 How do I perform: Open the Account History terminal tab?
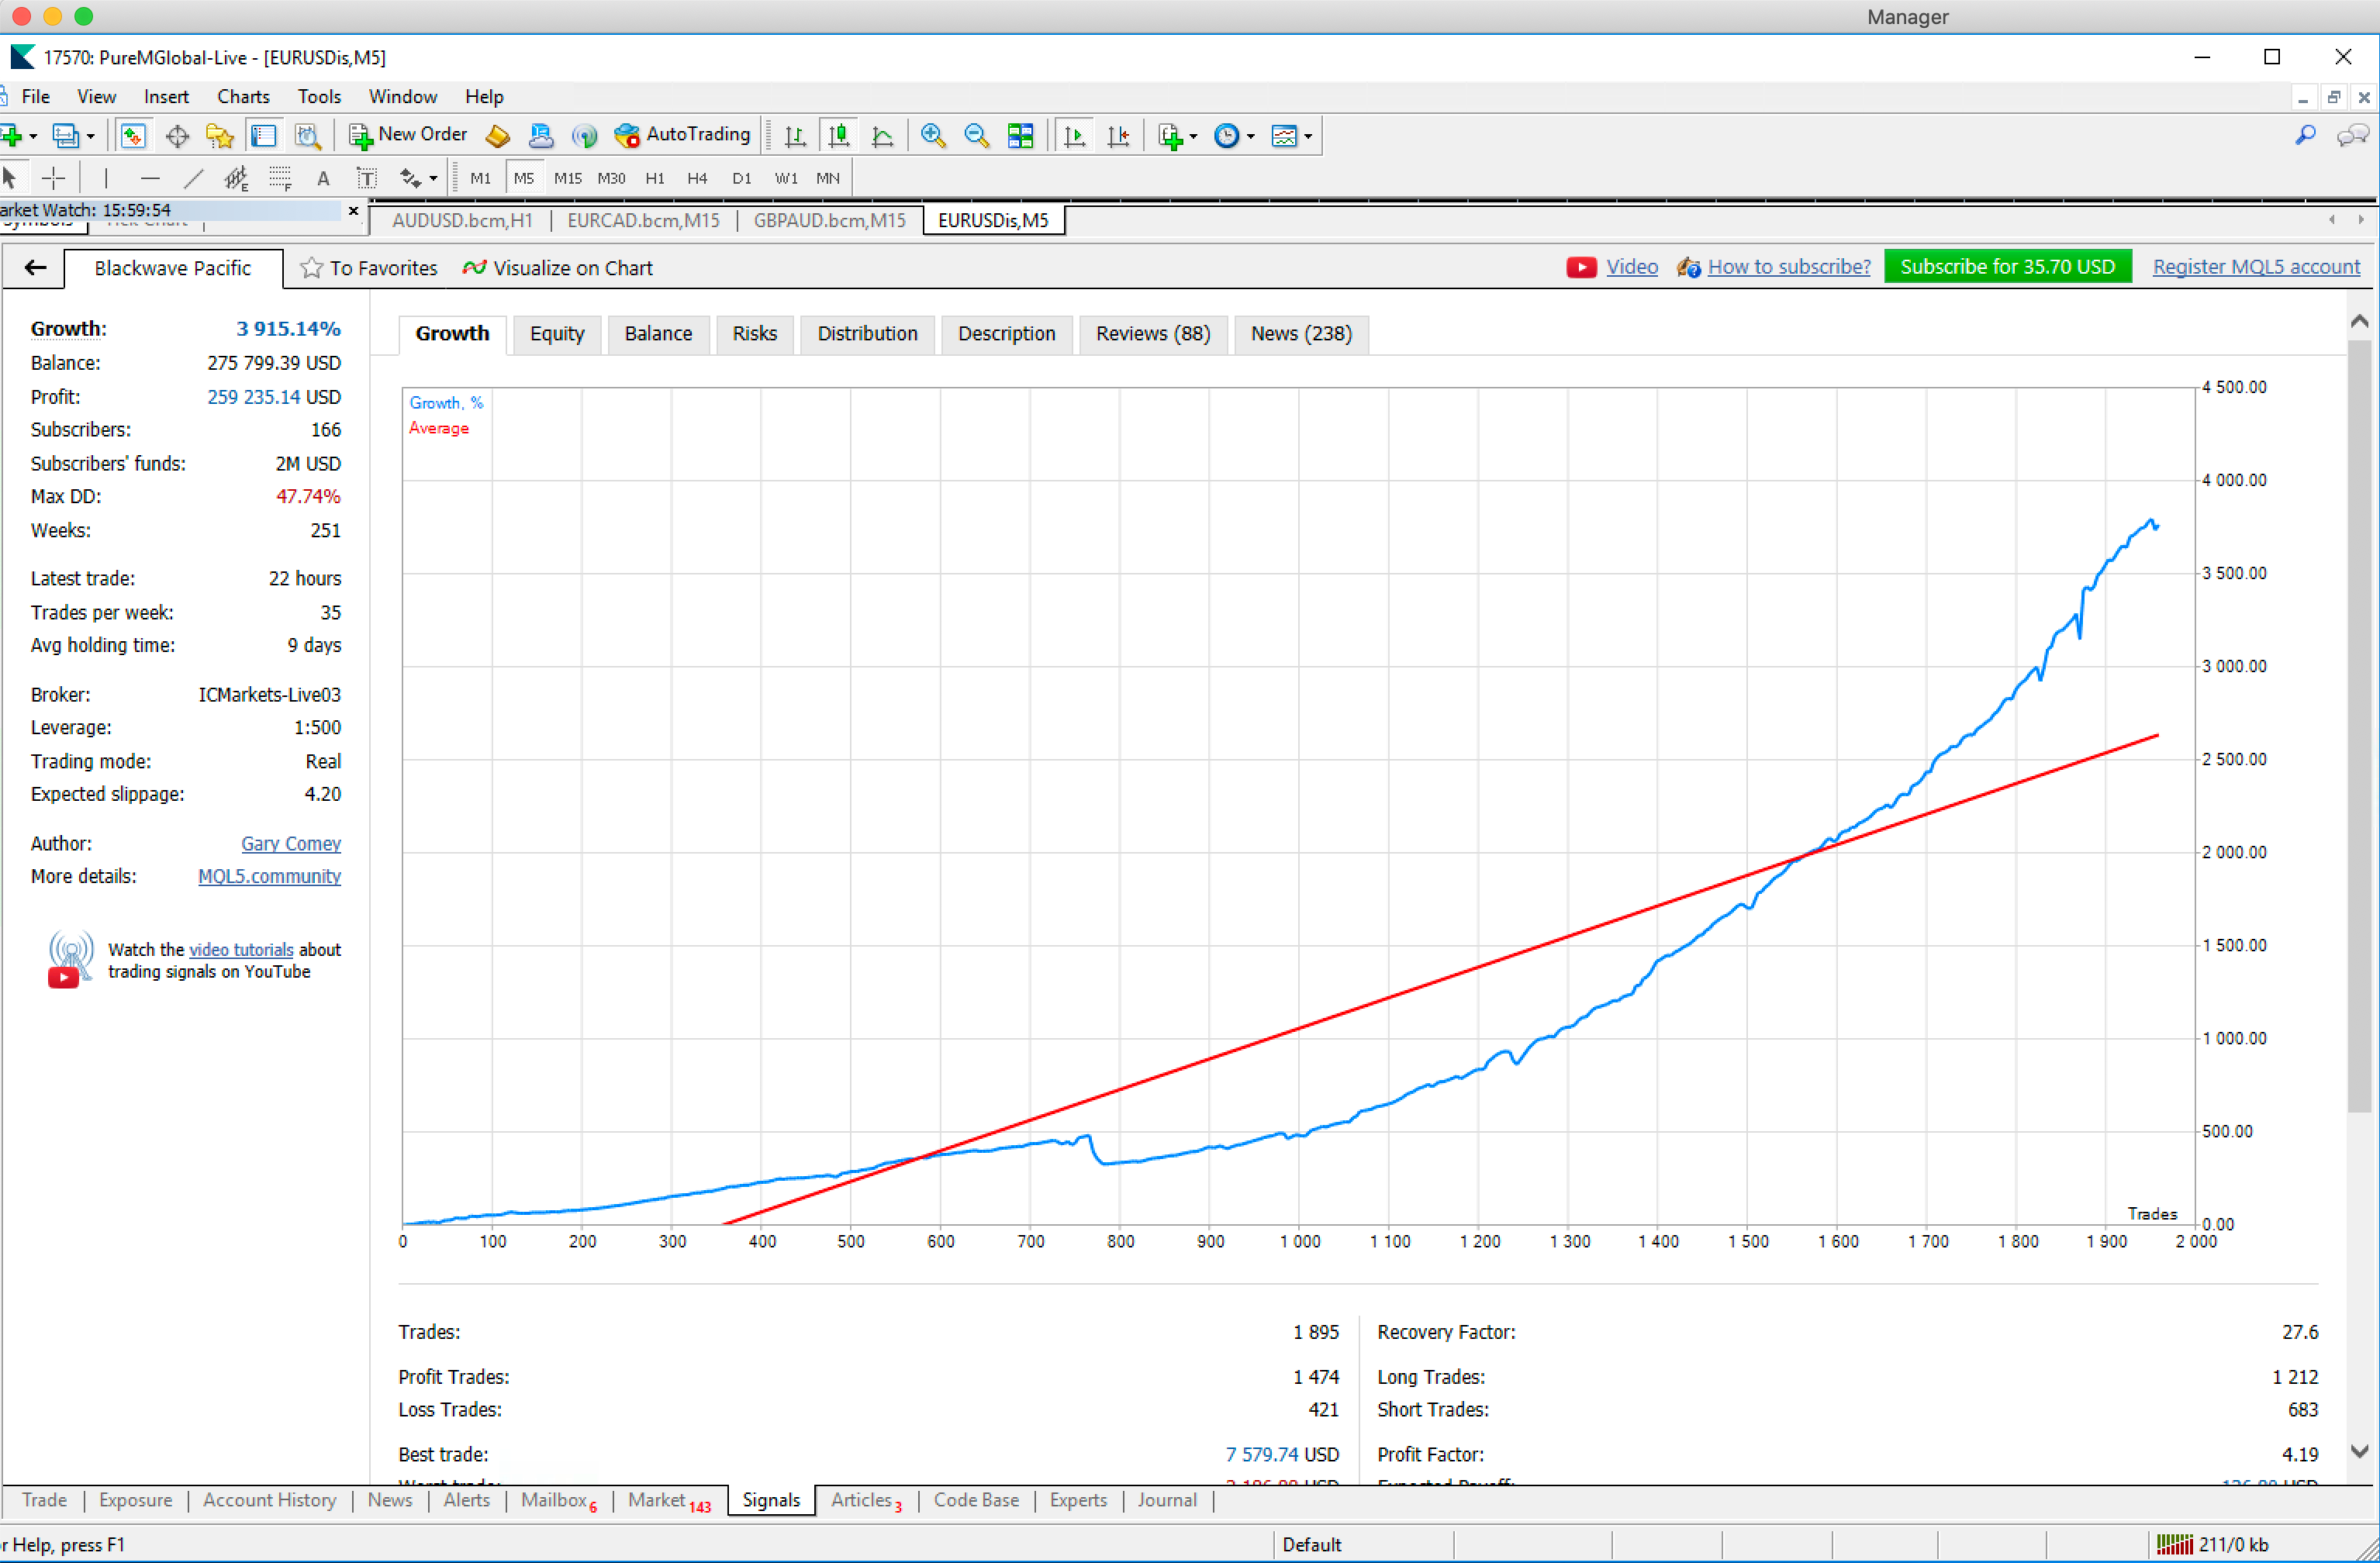point(269,1500)
